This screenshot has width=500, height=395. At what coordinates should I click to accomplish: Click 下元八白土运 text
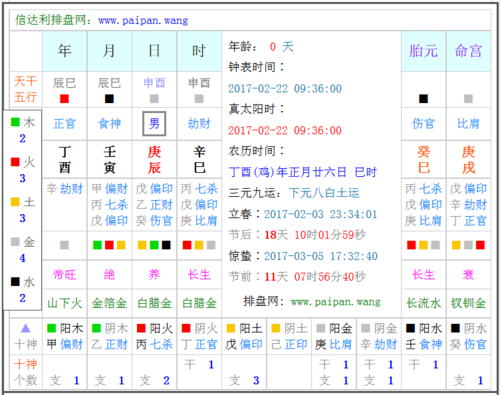(324, 193)
